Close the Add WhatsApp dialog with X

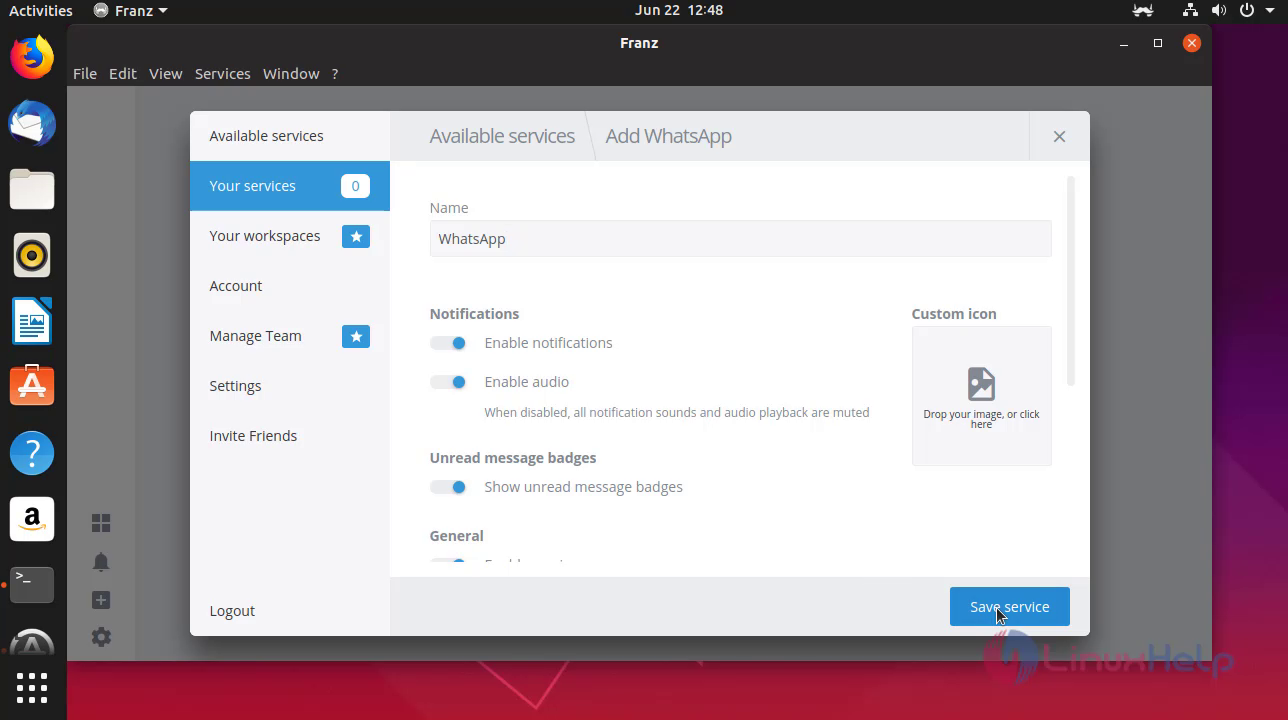(x=1059, y=136)
